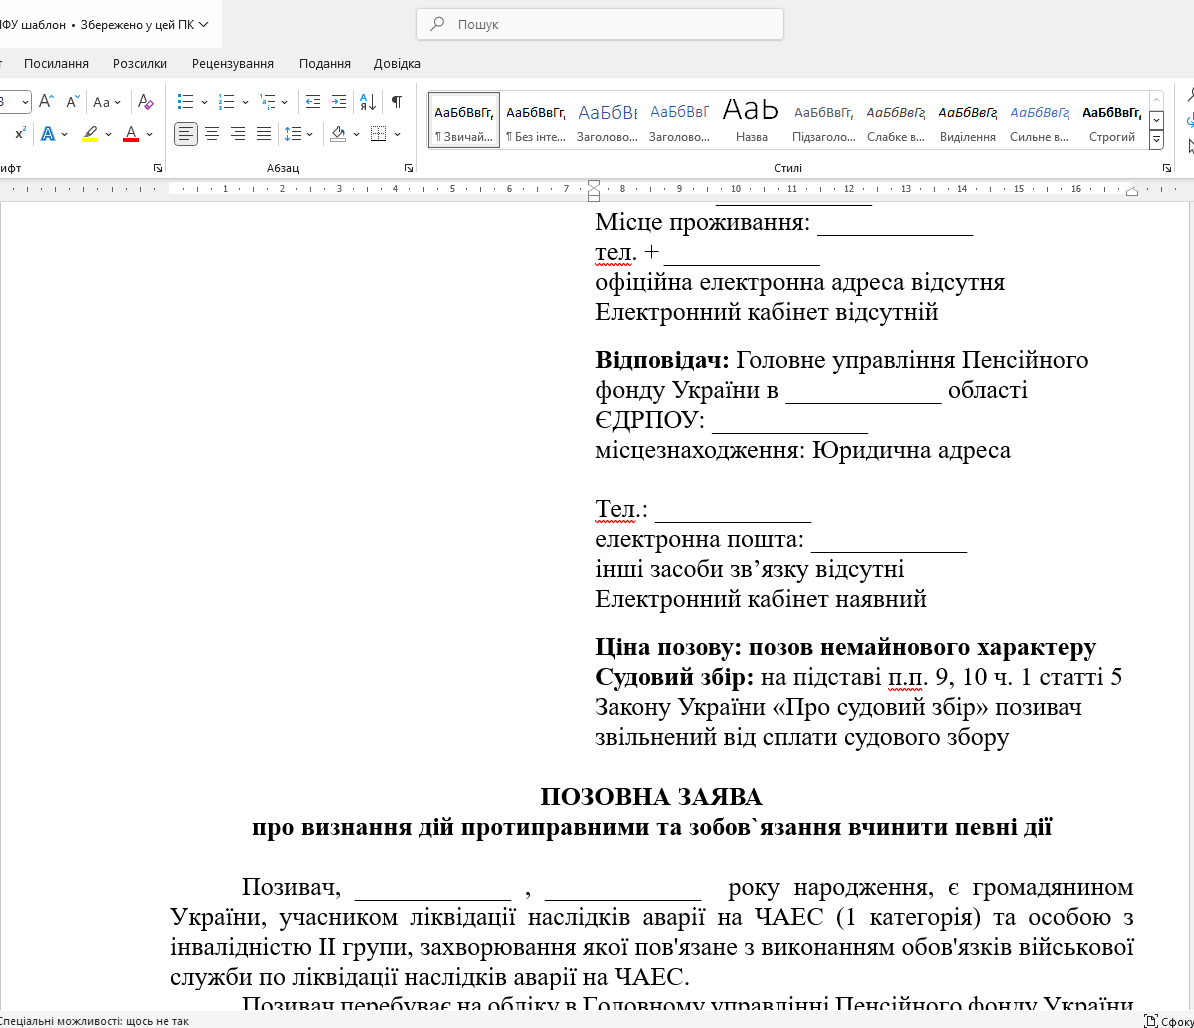The height and width of the screenshot is (1028, 1194).
Task: Apply Clear All Formatting
Action: (x=145, y=101)
